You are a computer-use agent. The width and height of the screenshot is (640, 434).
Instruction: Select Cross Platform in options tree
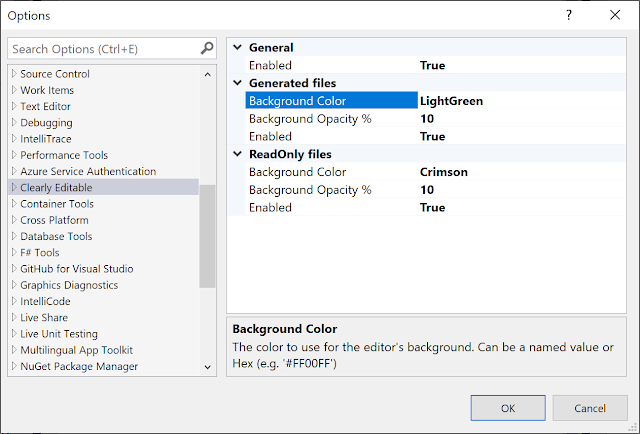pyautogui.click(x=54, y=220)
